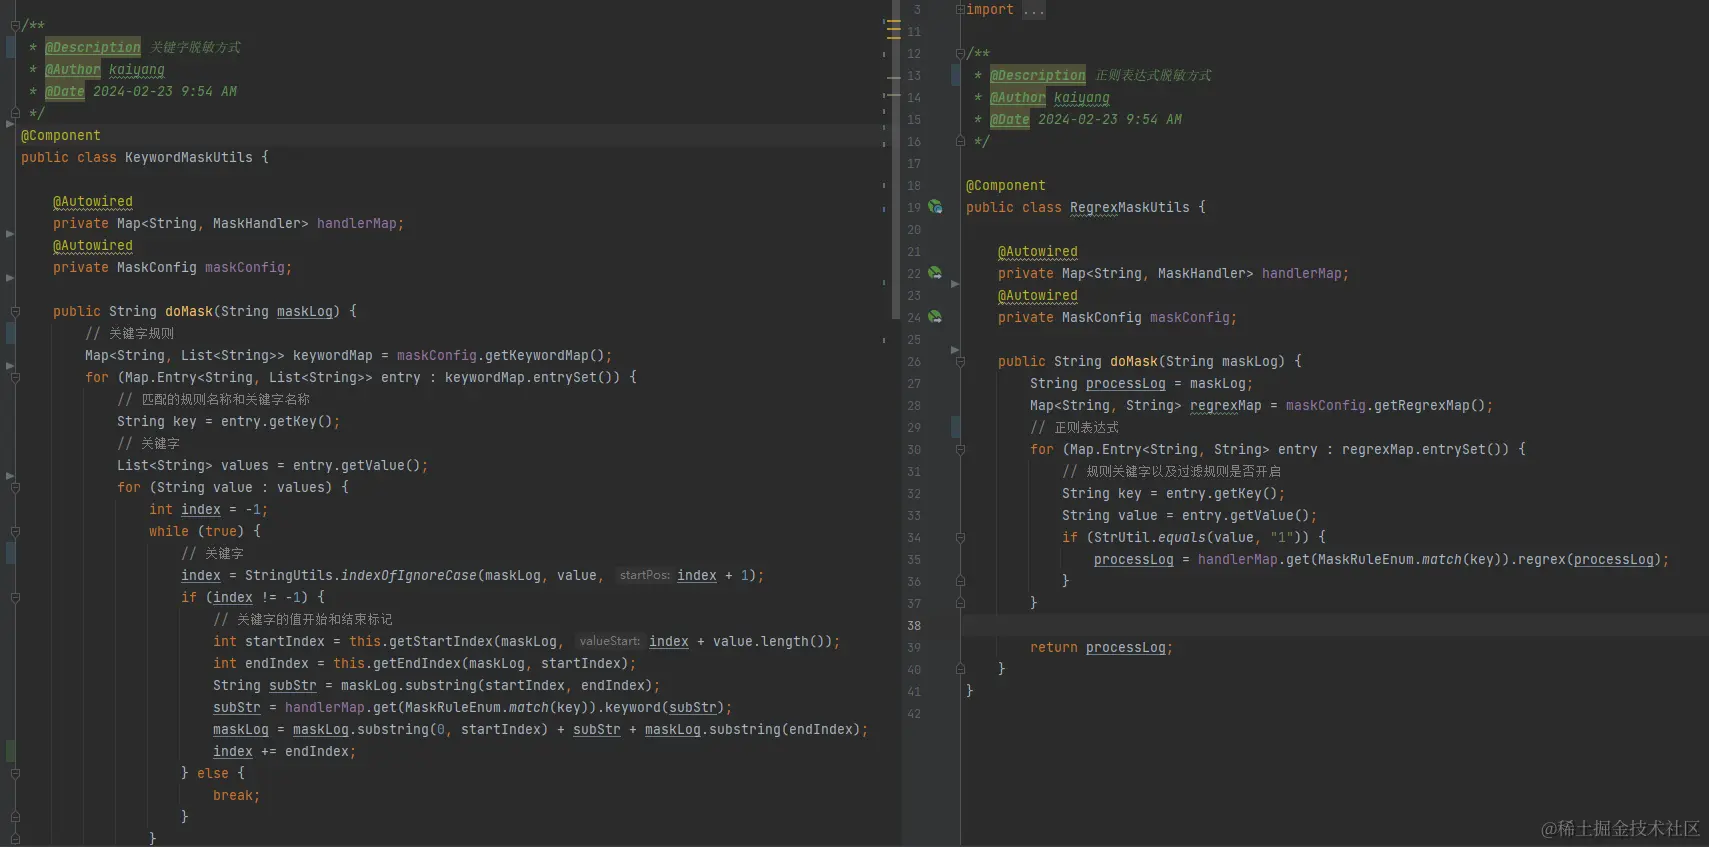
Task: Click the Spring bean gutter icon beside RegrexMaskUtils class
Action: (935, 207)
